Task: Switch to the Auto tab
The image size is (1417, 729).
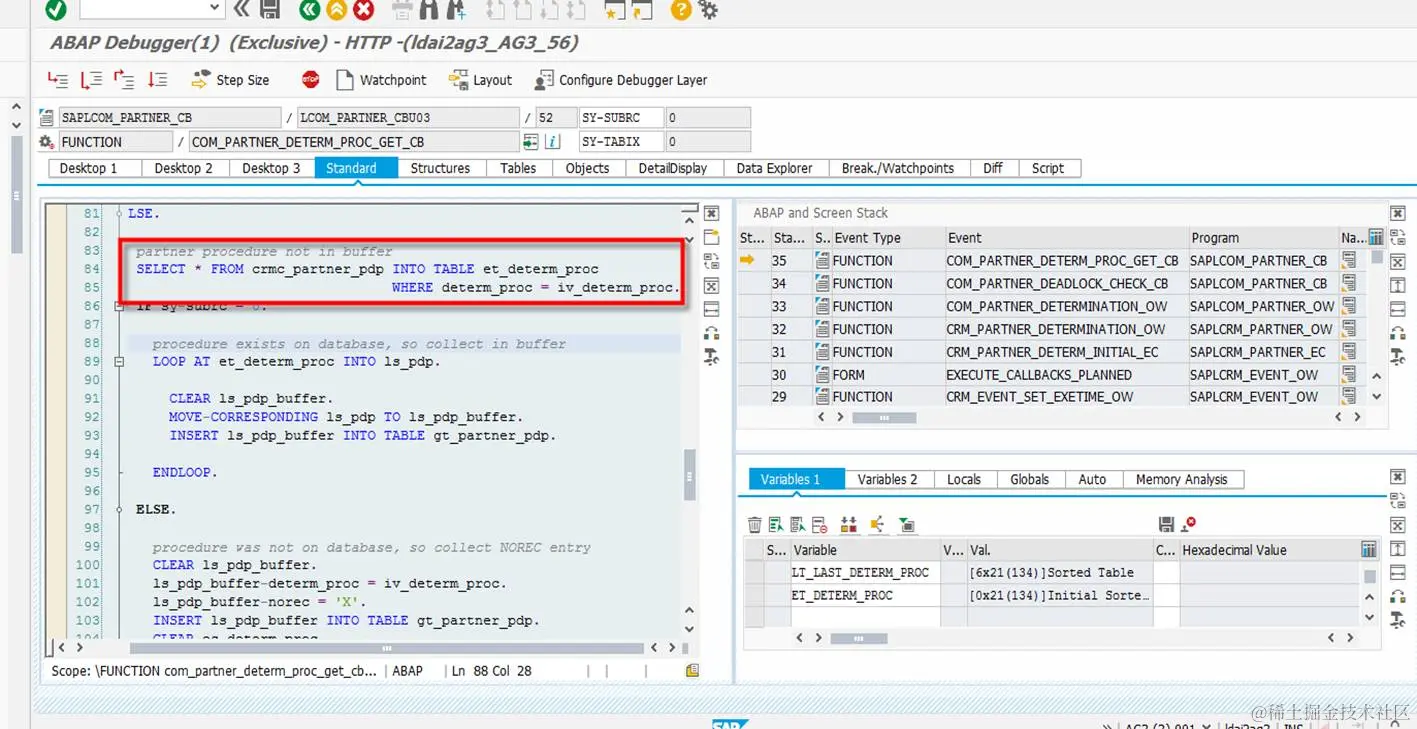Action: (x=1092, y=479)
